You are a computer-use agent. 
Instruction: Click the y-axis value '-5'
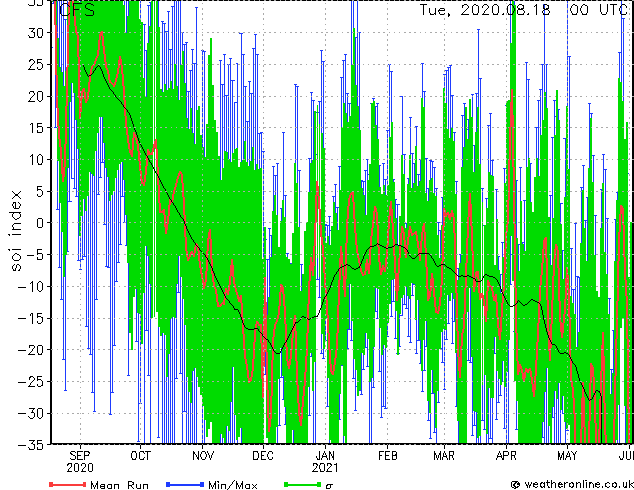[x=36, y=255]
